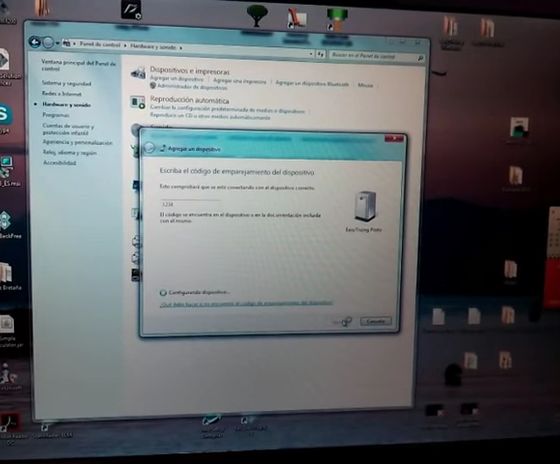
Task: Click the Skype desktop icon
Action: (x=5, y=114)
